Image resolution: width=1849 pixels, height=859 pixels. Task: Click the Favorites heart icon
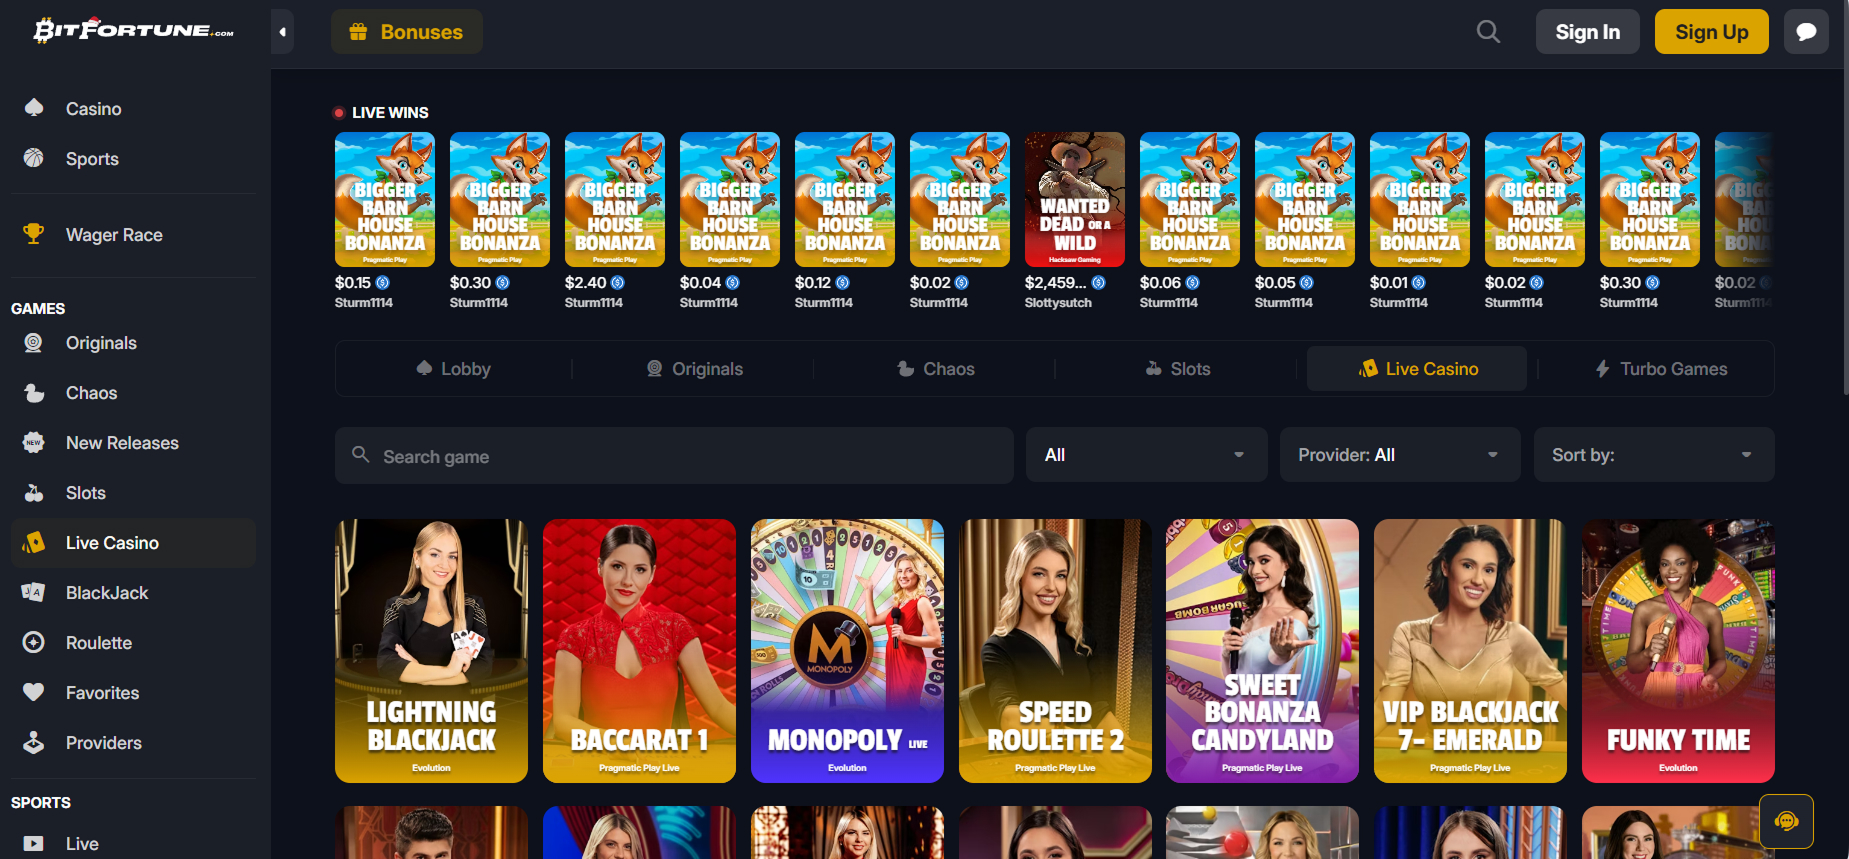(34, 692)
